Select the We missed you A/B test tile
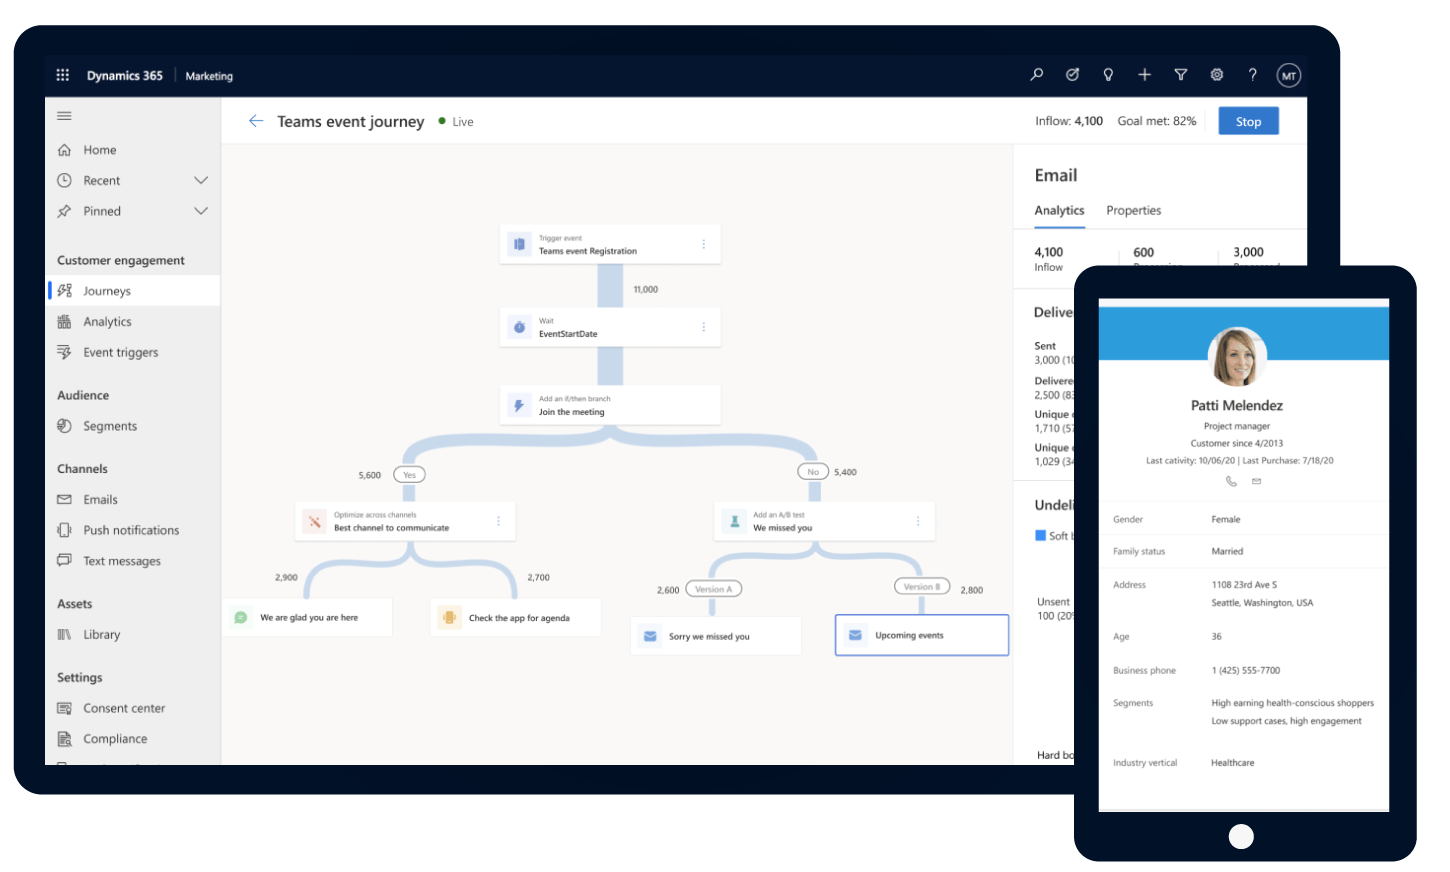 (824, 521)
